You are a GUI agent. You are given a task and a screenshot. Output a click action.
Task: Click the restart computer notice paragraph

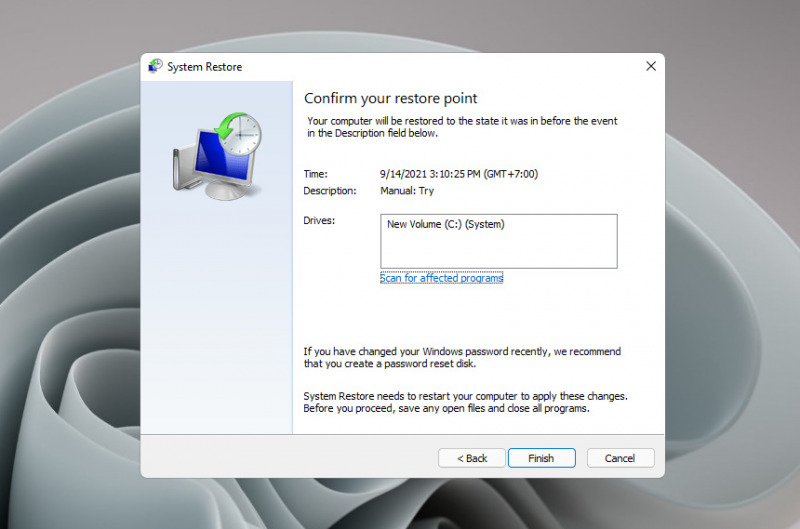point(465,402)
